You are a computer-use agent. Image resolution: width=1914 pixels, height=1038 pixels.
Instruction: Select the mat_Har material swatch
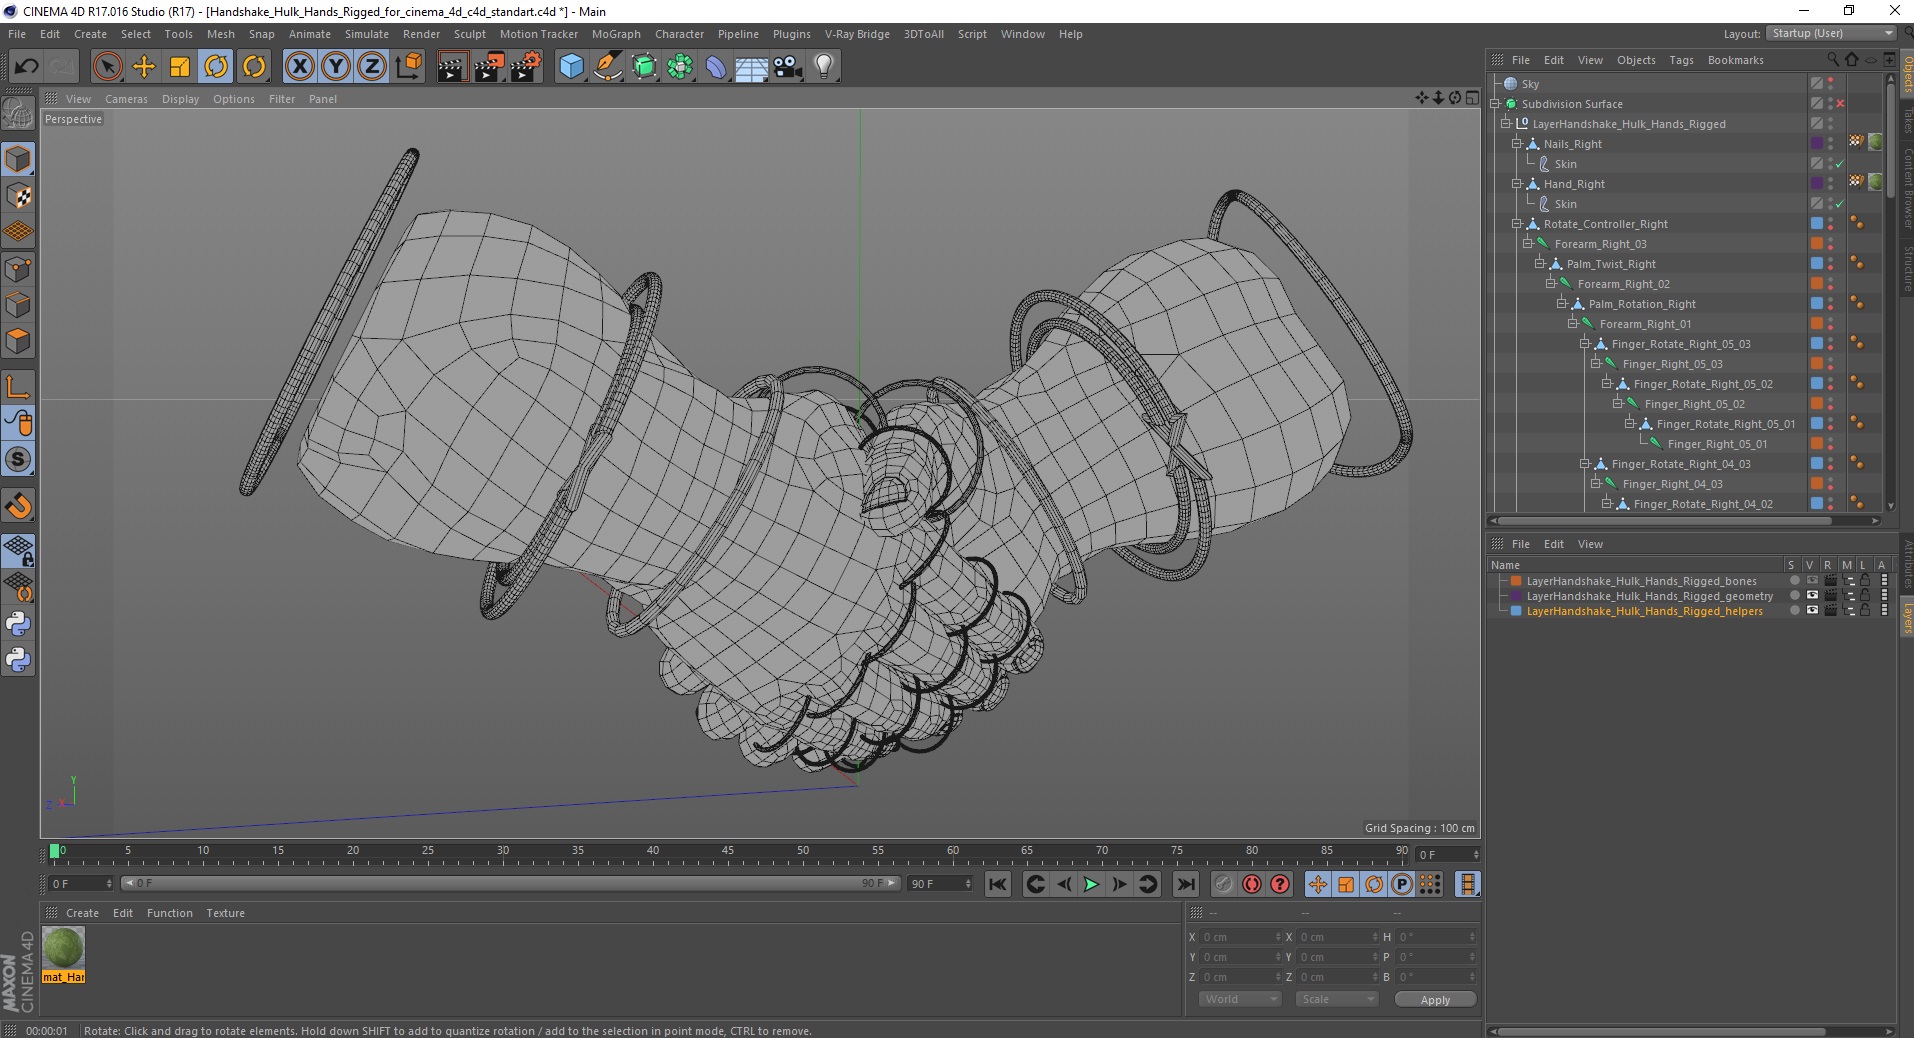[63, 954]
